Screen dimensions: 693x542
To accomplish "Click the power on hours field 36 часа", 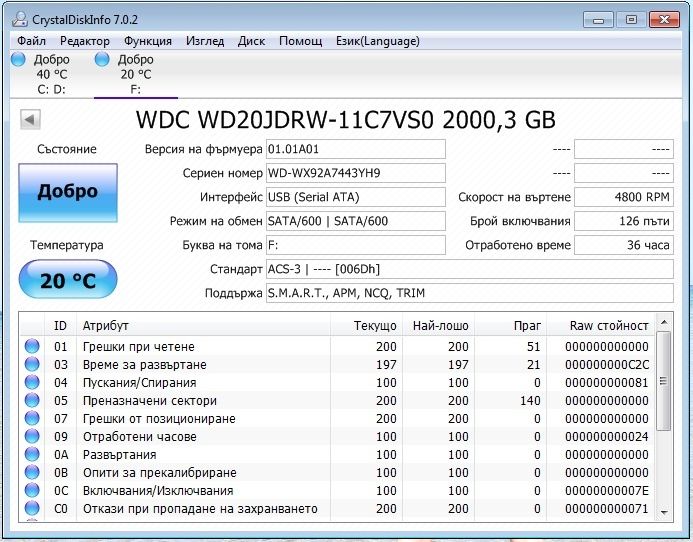I will coord(624,245).
